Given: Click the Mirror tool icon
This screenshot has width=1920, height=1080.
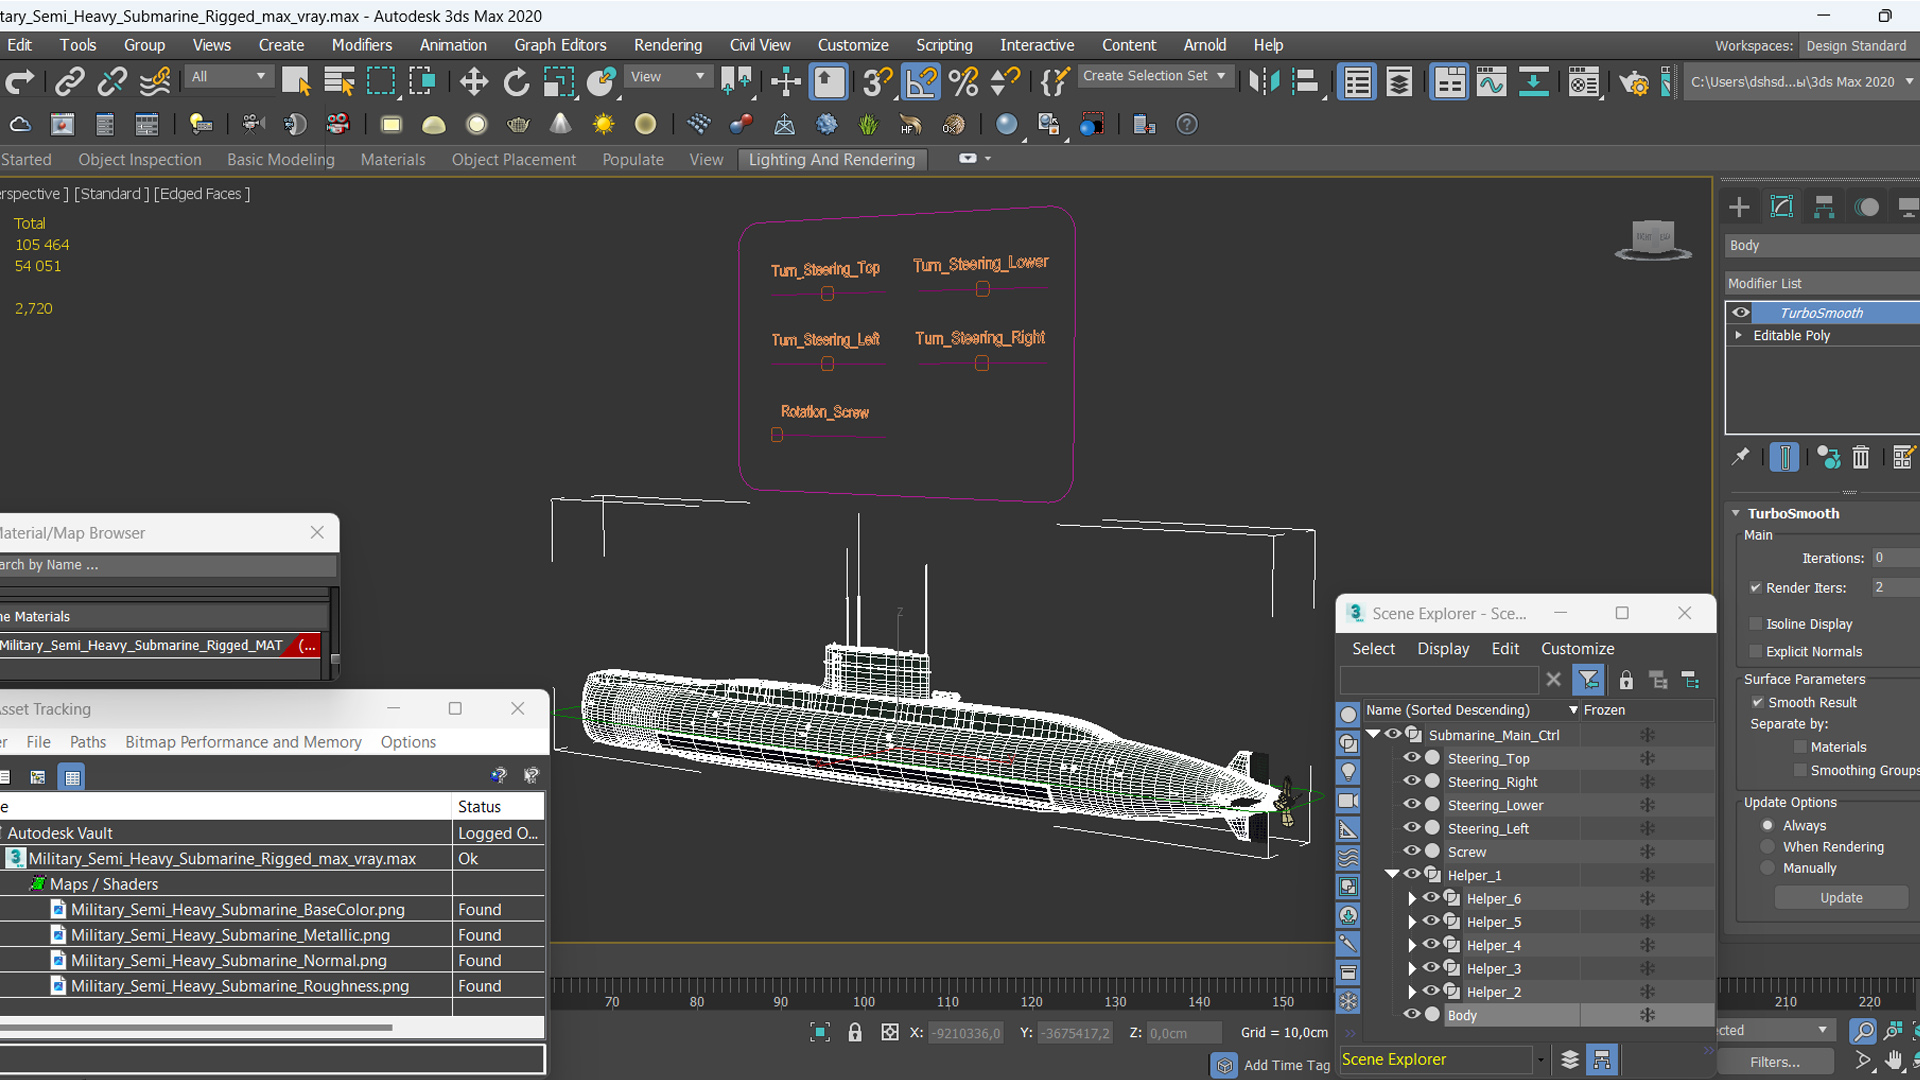Looking at the screenshot, I should click(1263, 82).
